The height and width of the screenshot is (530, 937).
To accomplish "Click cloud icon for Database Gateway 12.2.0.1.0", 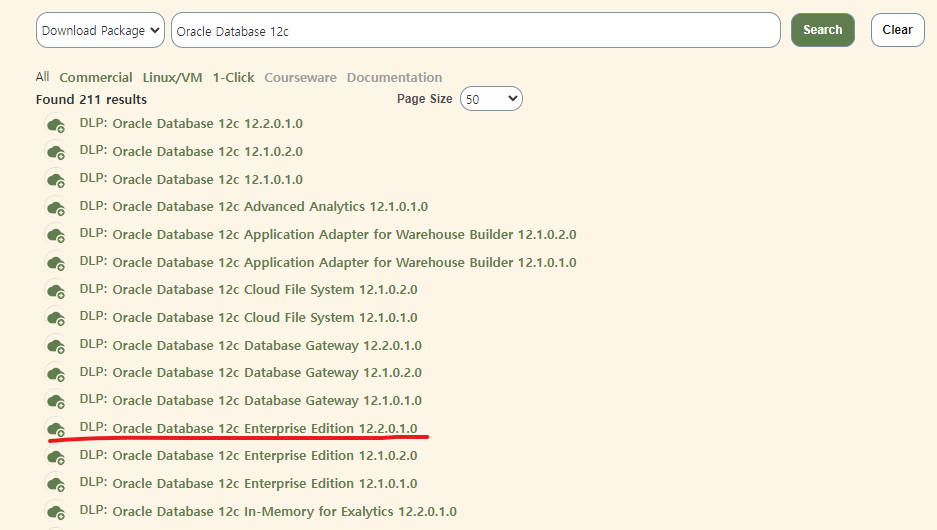I will pyautogui.click(x=56, y=346).
